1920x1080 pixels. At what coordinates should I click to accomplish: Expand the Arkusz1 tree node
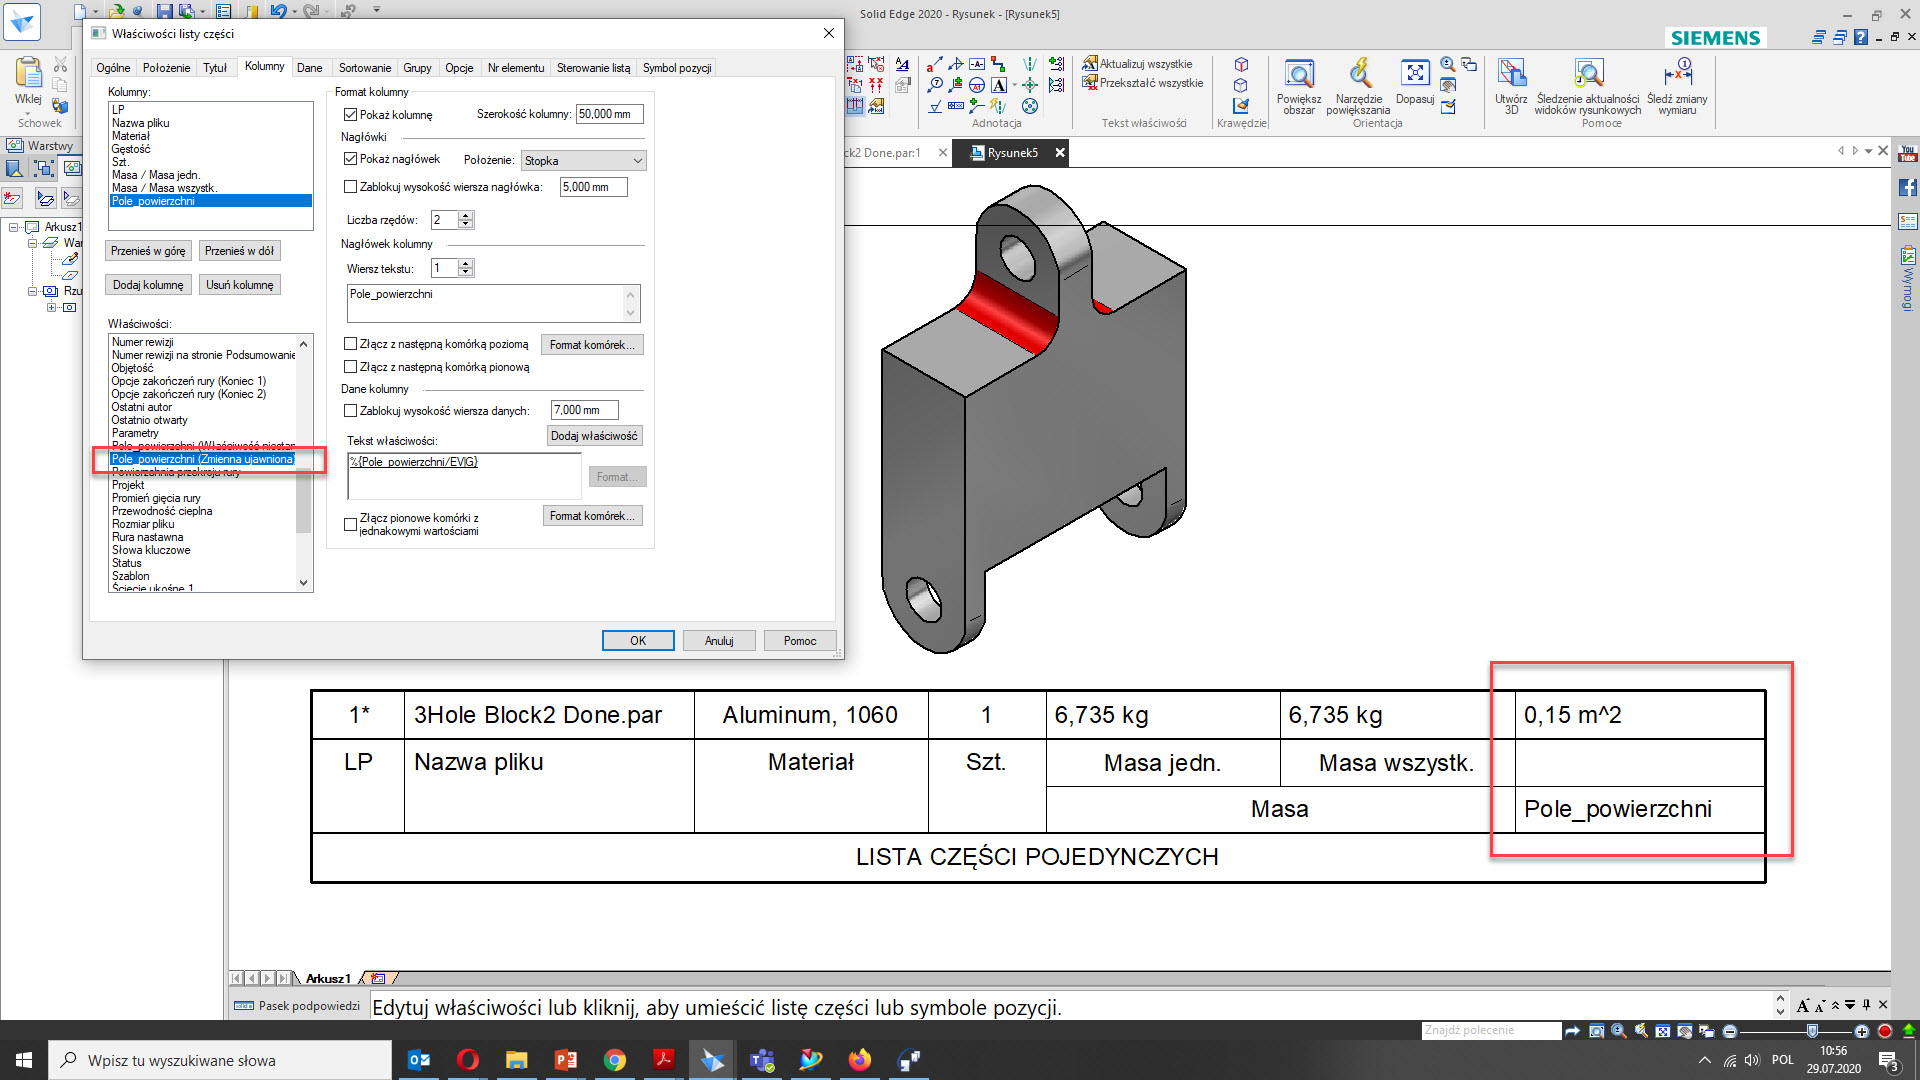(x=14, y=227)
